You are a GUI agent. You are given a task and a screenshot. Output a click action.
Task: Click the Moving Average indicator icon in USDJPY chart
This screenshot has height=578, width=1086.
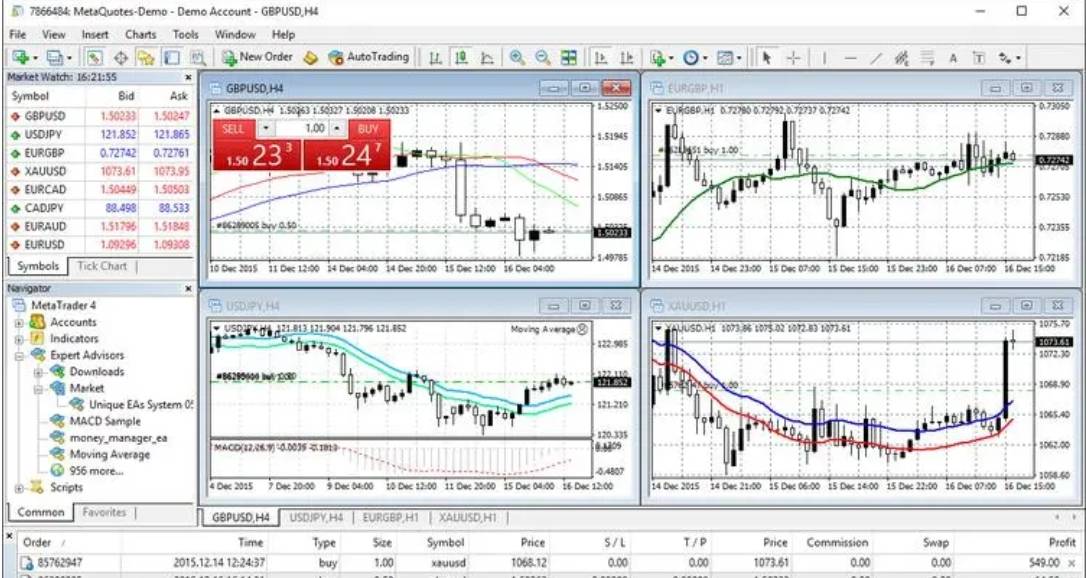pyautogui.click(x=582, y=329)
